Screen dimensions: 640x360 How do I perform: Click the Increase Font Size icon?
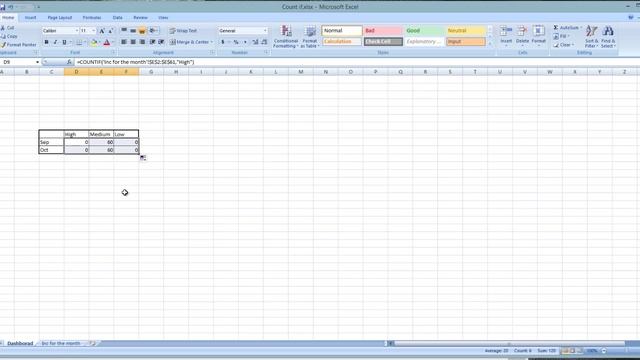tap(102, 31)
